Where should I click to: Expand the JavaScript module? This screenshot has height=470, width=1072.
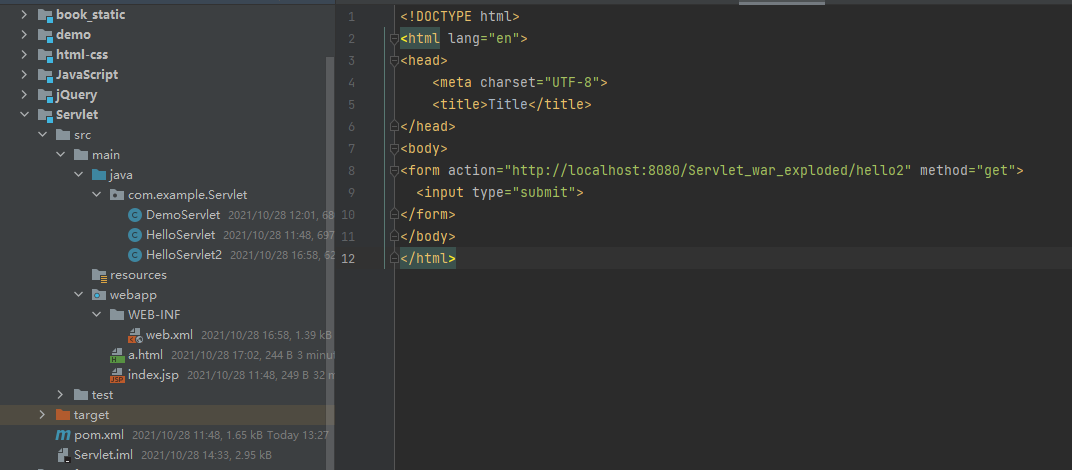point(25,75)
